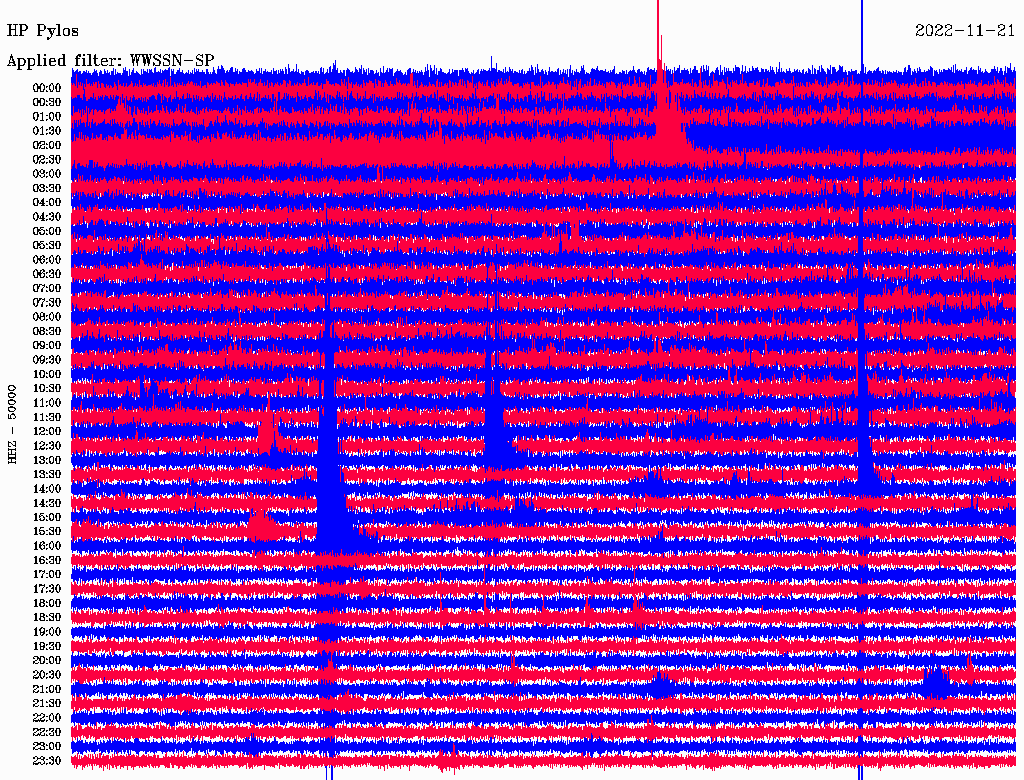Viewport: 1024px width, 780px height.
Task: Click the 22:00 time label
Action: click(x=47, y=718)
